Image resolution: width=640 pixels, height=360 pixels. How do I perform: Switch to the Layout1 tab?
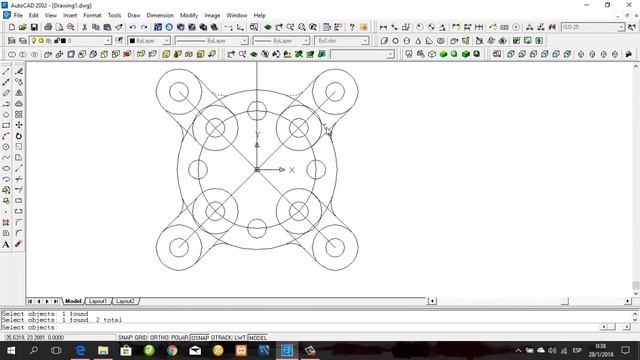point(98,301)
